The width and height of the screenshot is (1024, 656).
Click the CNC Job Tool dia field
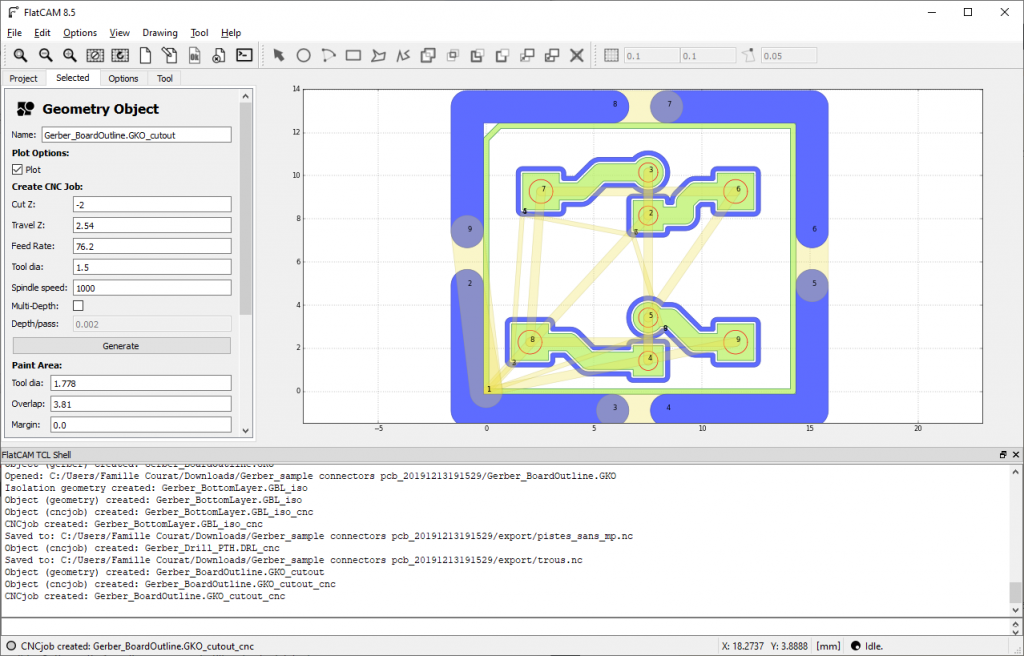point(152,267)
